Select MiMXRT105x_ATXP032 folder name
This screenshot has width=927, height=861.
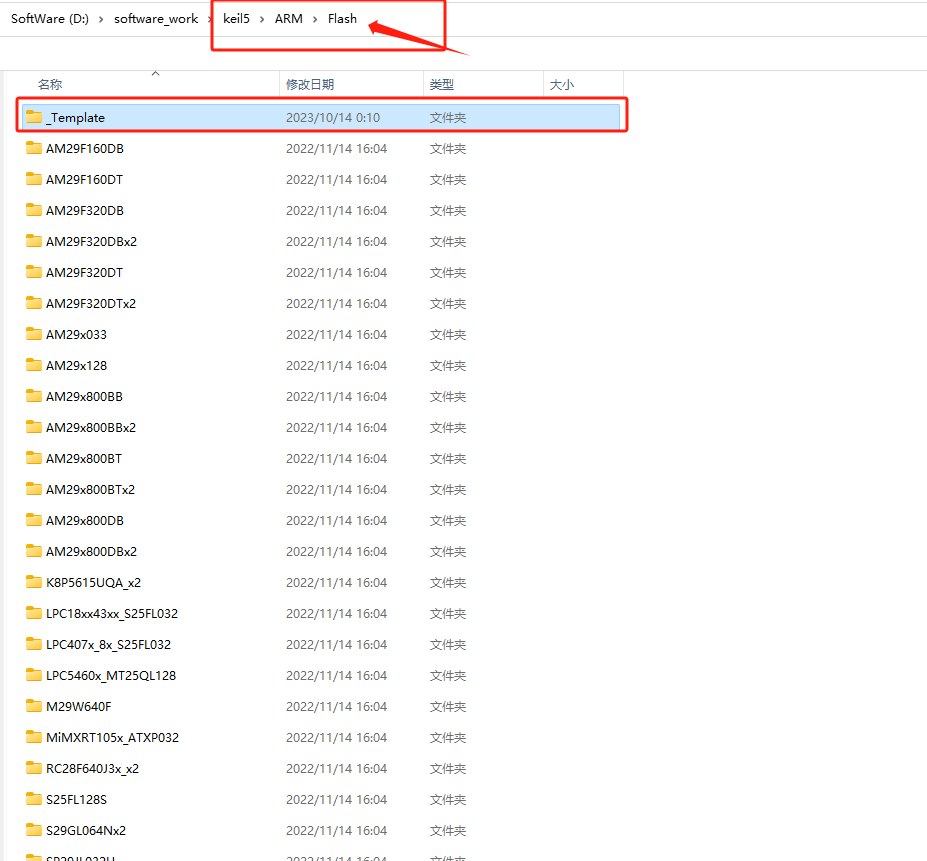pos(112,737)
